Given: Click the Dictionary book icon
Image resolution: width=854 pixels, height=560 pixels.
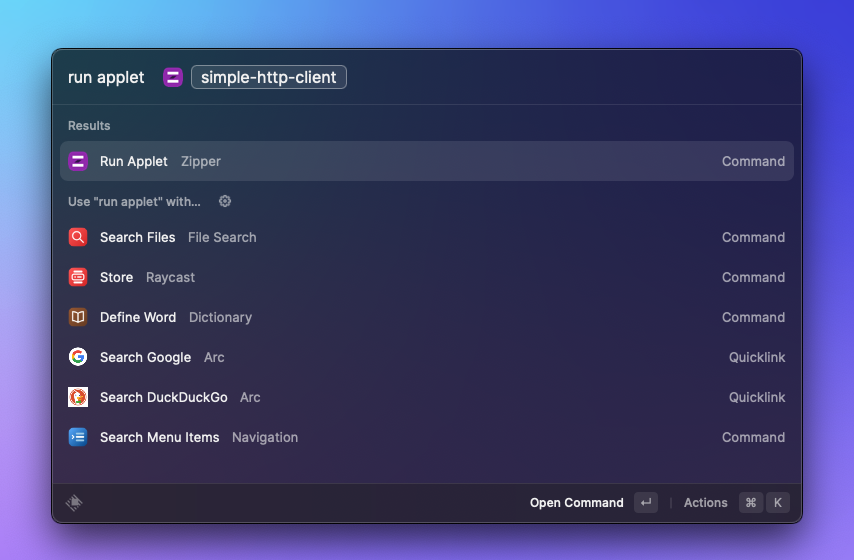Looking at the screenshot, I should tap(78, 317).
